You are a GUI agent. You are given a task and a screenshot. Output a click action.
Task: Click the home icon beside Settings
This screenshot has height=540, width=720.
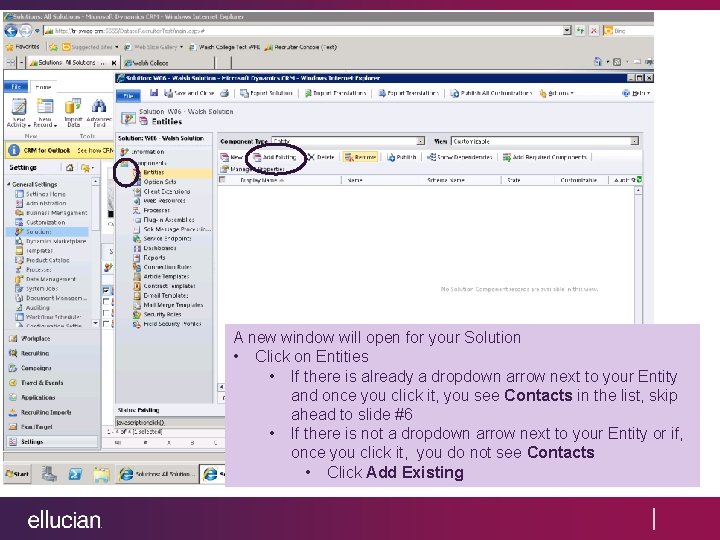point(69,168)
